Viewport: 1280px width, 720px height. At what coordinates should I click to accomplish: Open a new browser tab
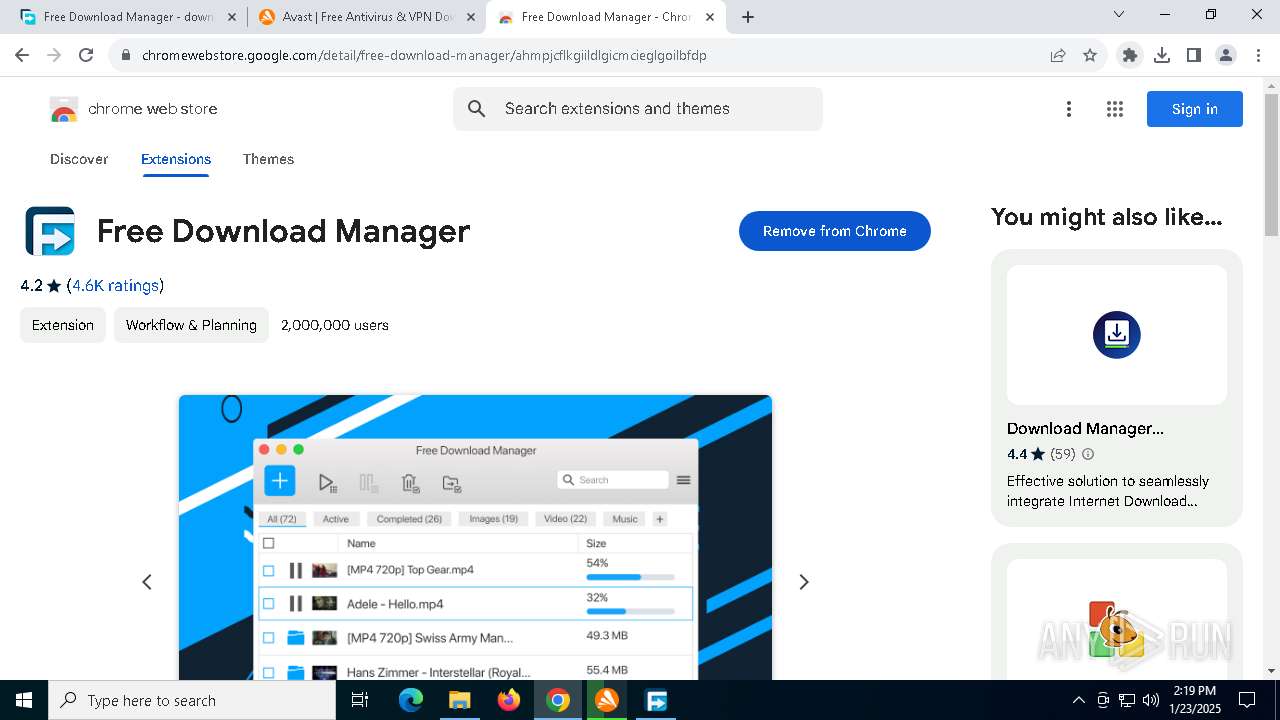coord(748,17)
